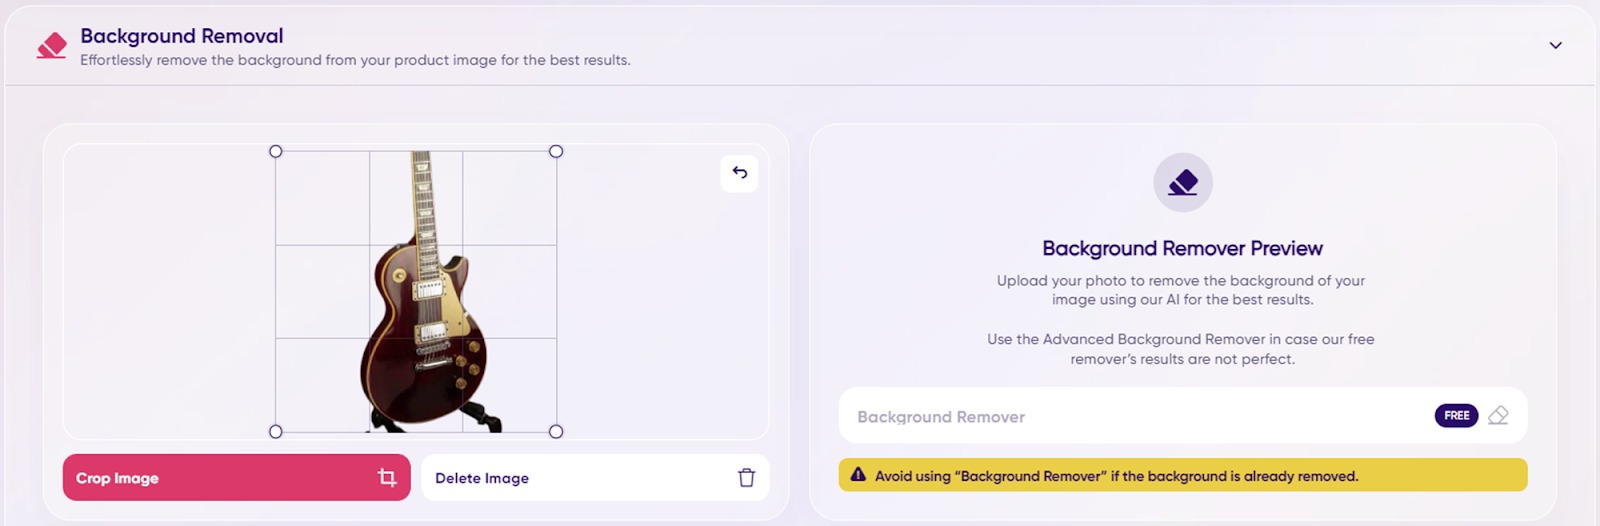
Task: Collapse the Background Removal section chevron
Action: pyautogui.click(x=1555, y=45)
